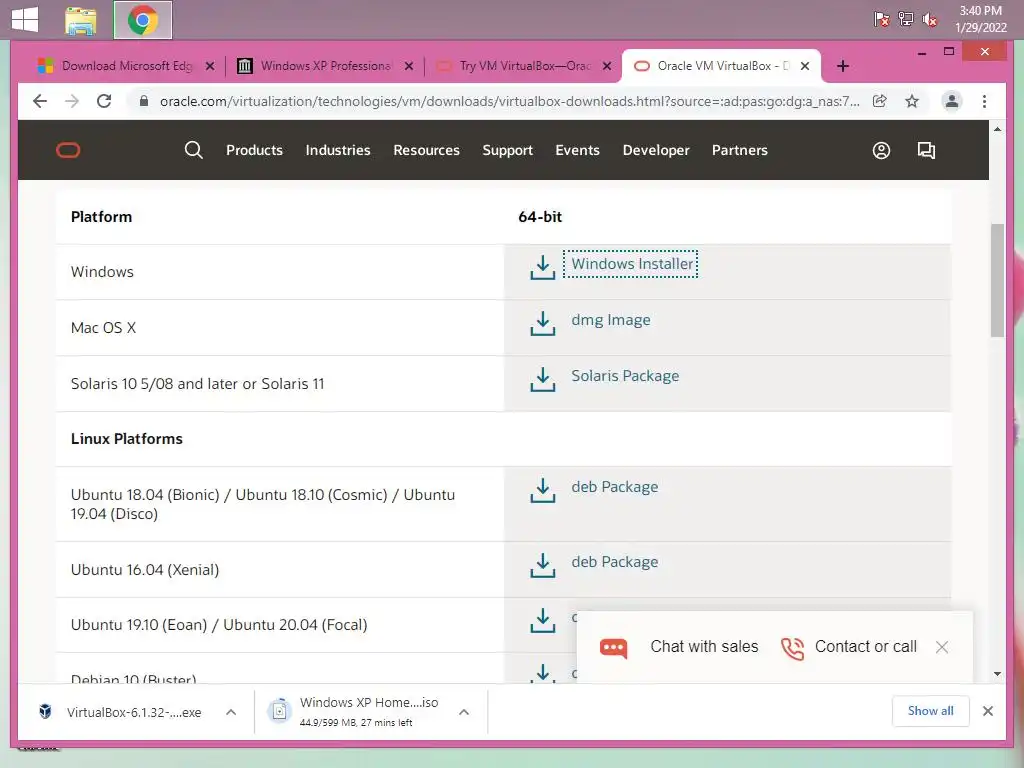Open File Explorer from the taskbar
1024x768 pixels.
[x=81, y=20]
